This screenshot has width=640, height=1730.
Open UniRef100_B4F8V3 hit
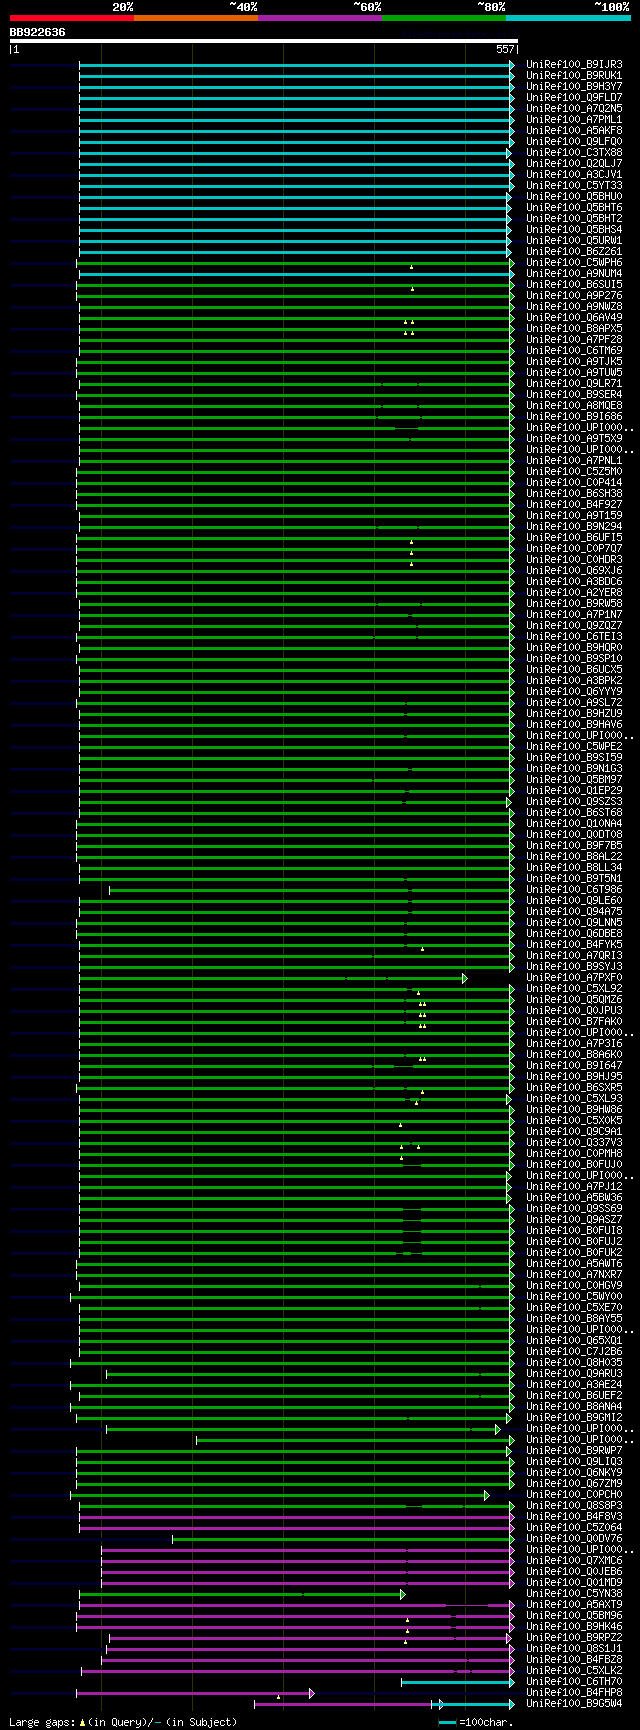click(x=574, y=1517)
